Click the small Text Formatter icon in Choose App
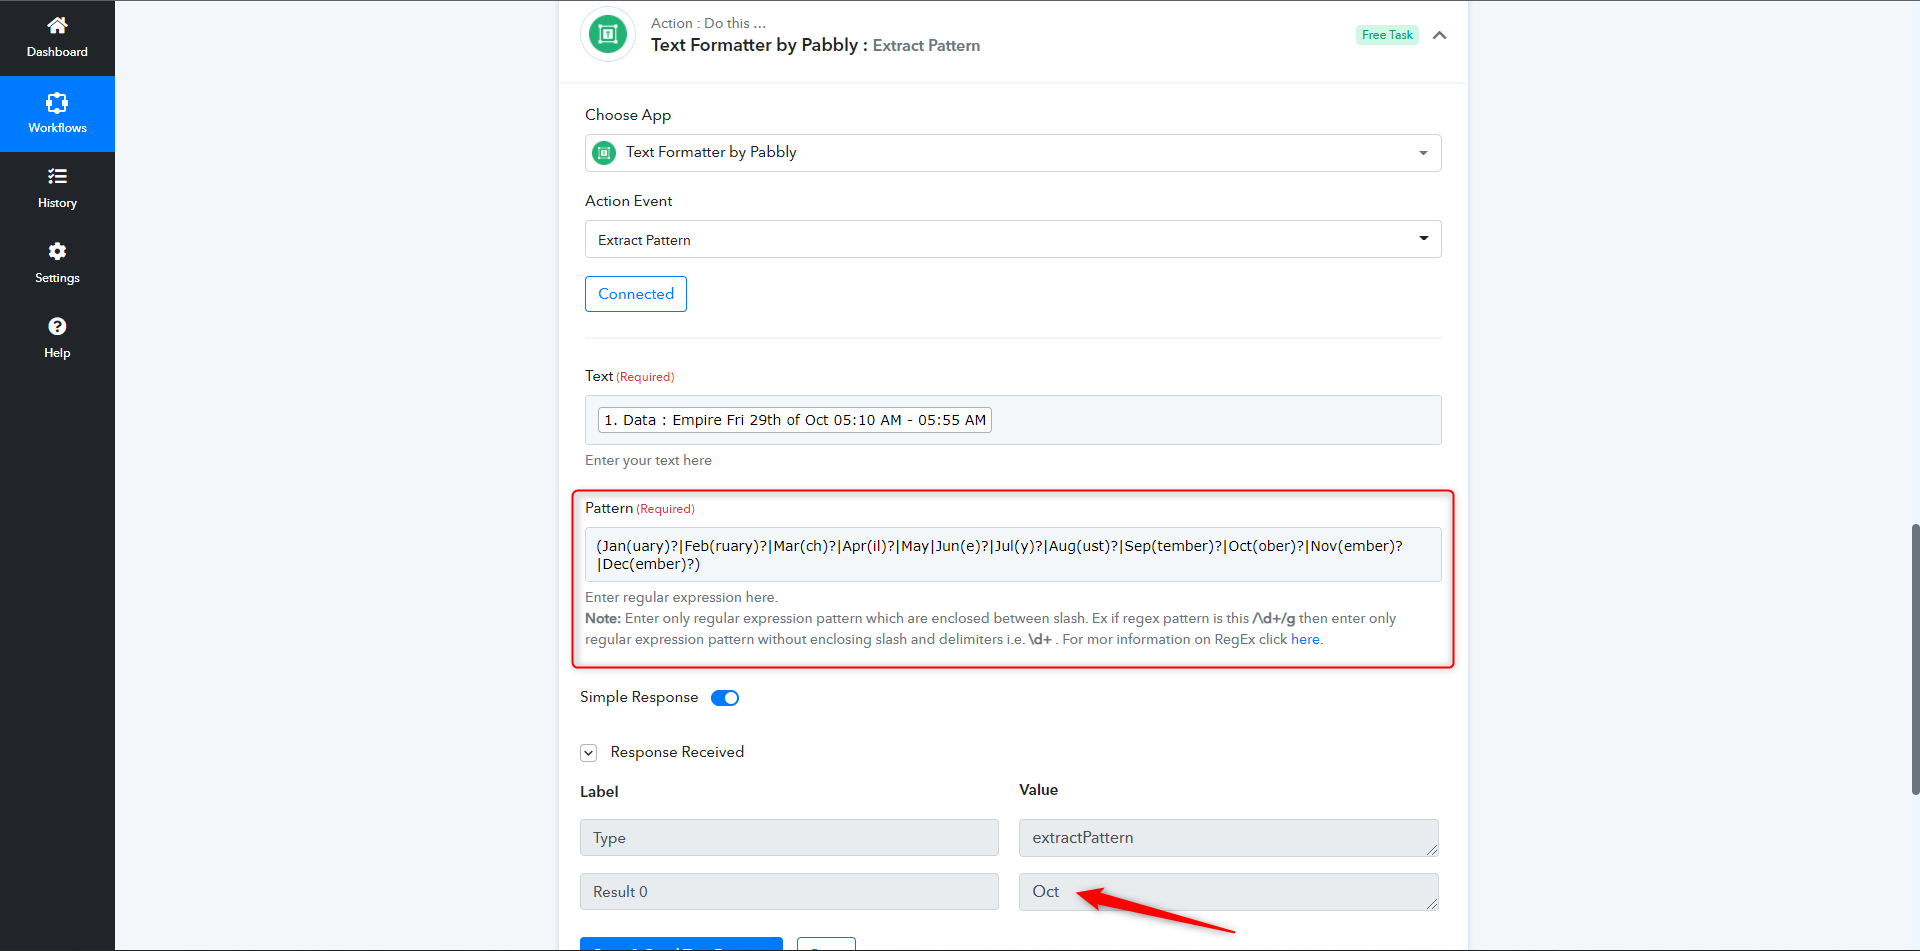The image size is (1920, 951). click(604, 153)
